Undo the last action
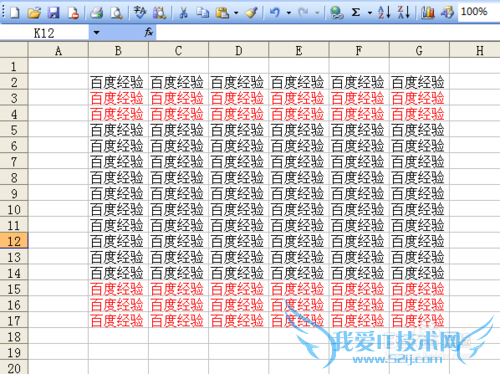 point(275,13)
